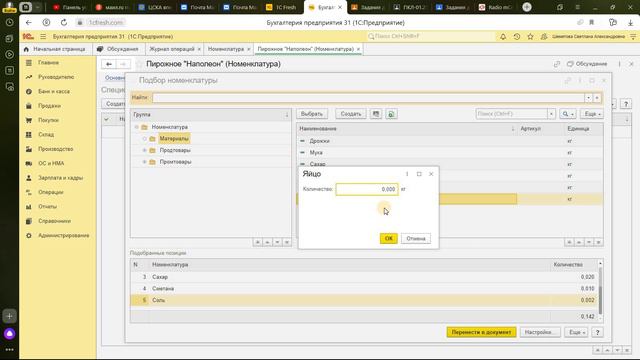Collapse the Номенклатура root group
Image resolution: width=640 pixels, height=360 pixels.
click(136, 127)
